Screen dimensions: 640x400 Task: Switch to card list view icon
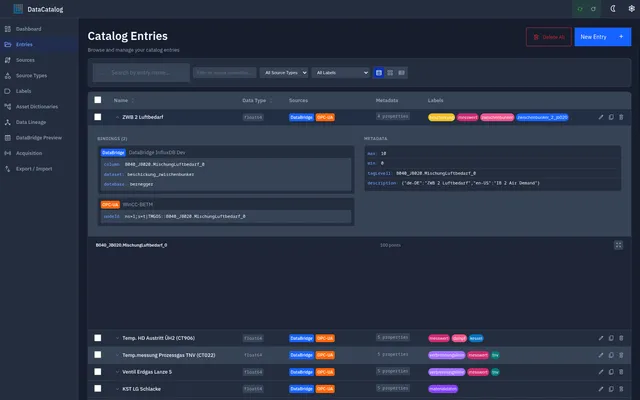(x=402, y=73)
